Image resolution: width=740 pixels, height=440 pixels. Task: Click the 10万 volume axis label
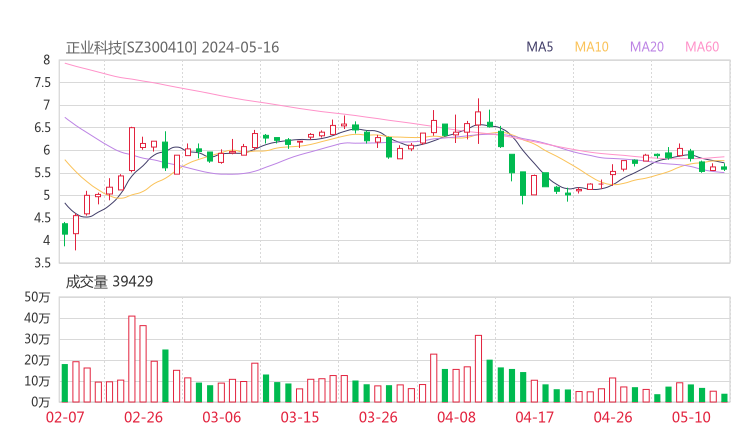point(37,381)
